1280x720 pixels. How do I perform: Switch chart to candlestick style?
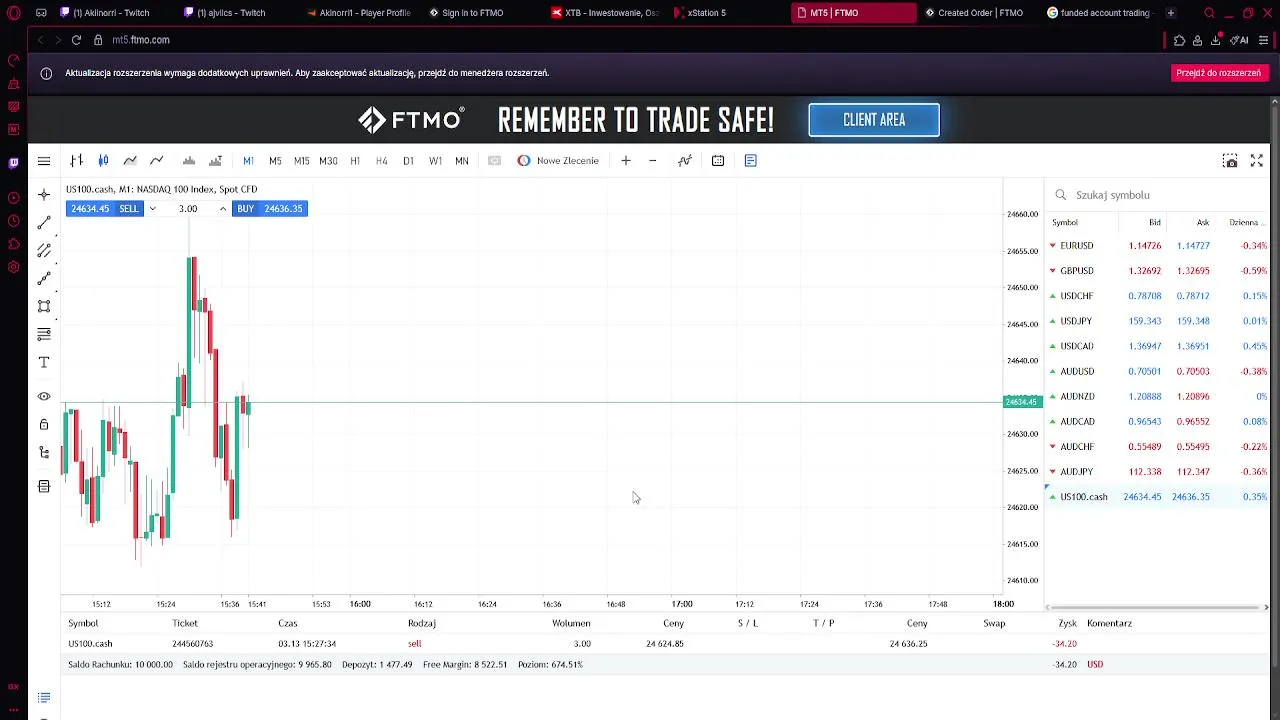coord(103,161)
